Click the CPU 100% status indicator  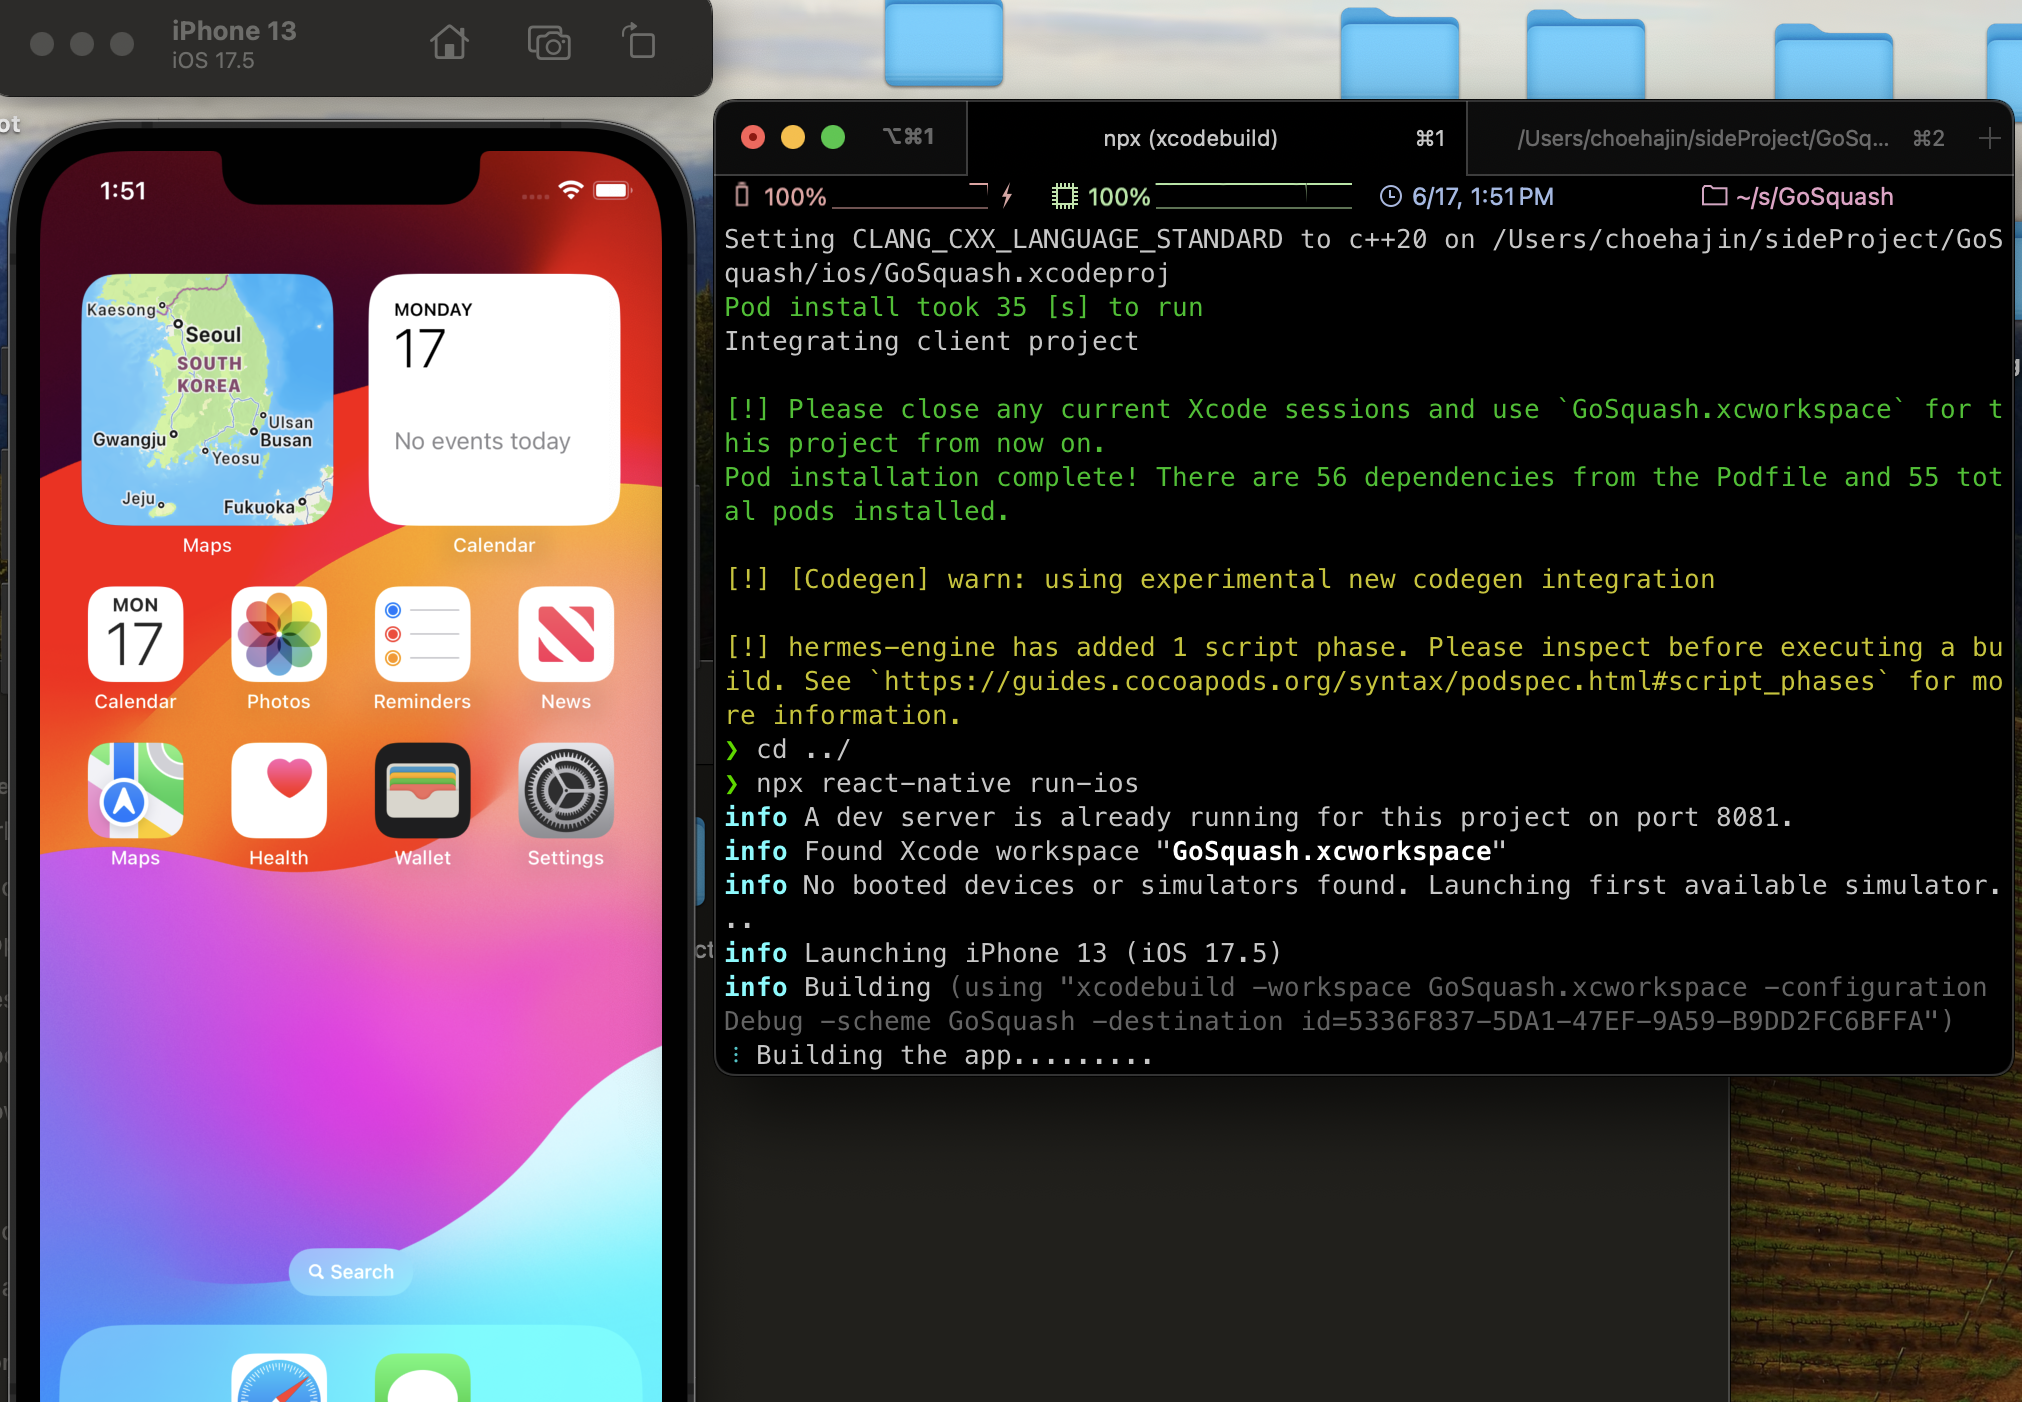[1101, 196]
